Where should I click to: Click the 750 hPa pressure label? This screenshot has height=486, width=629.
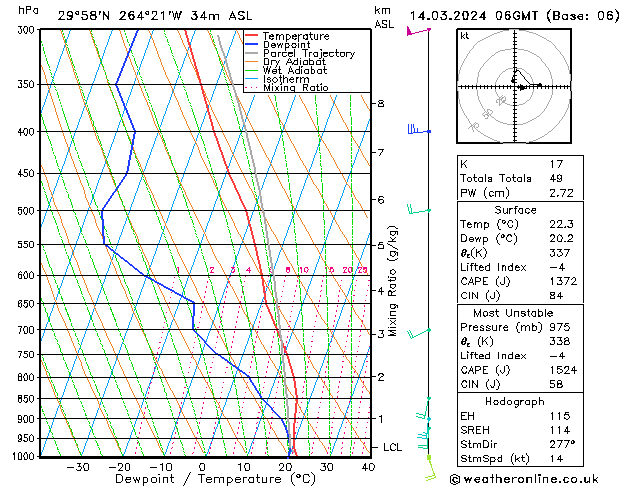[x=28, y=354]
